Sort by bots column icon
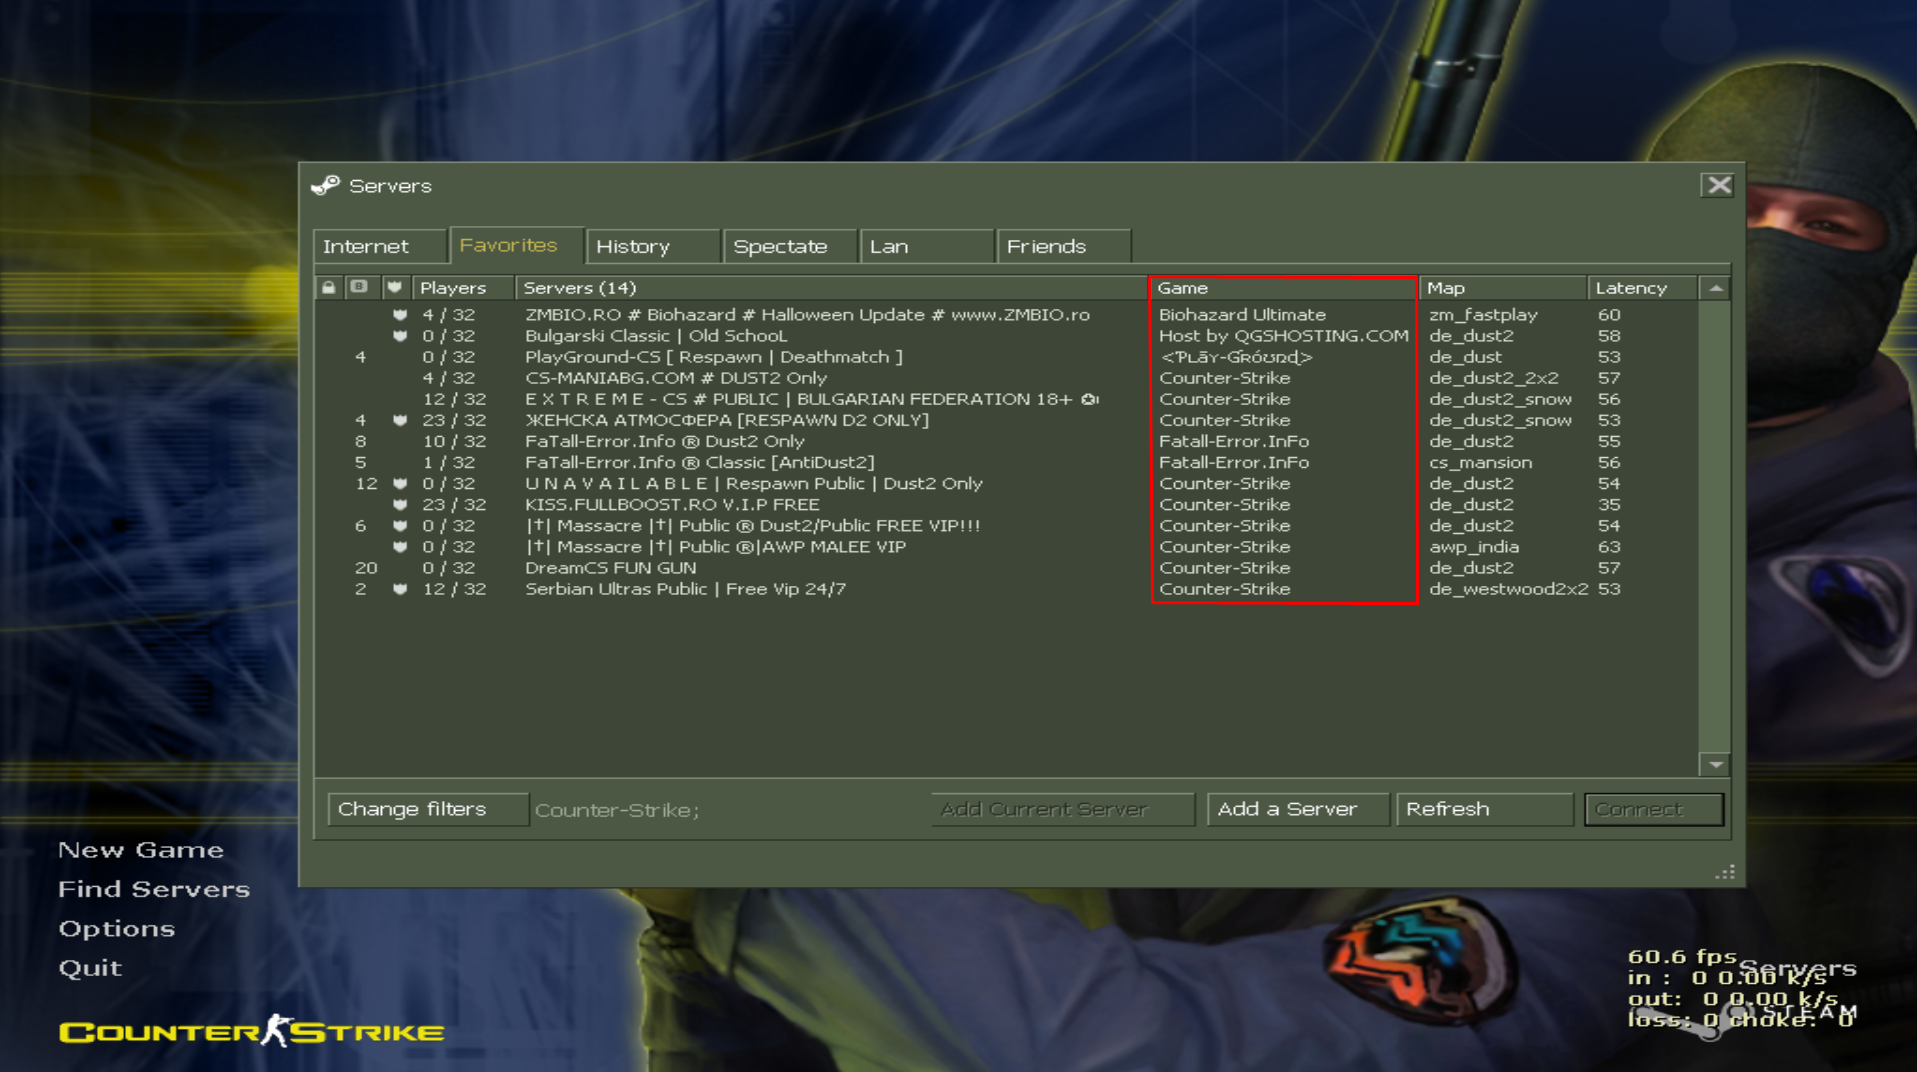This screenshot has height=1072, width=1917. click(359, 288)
